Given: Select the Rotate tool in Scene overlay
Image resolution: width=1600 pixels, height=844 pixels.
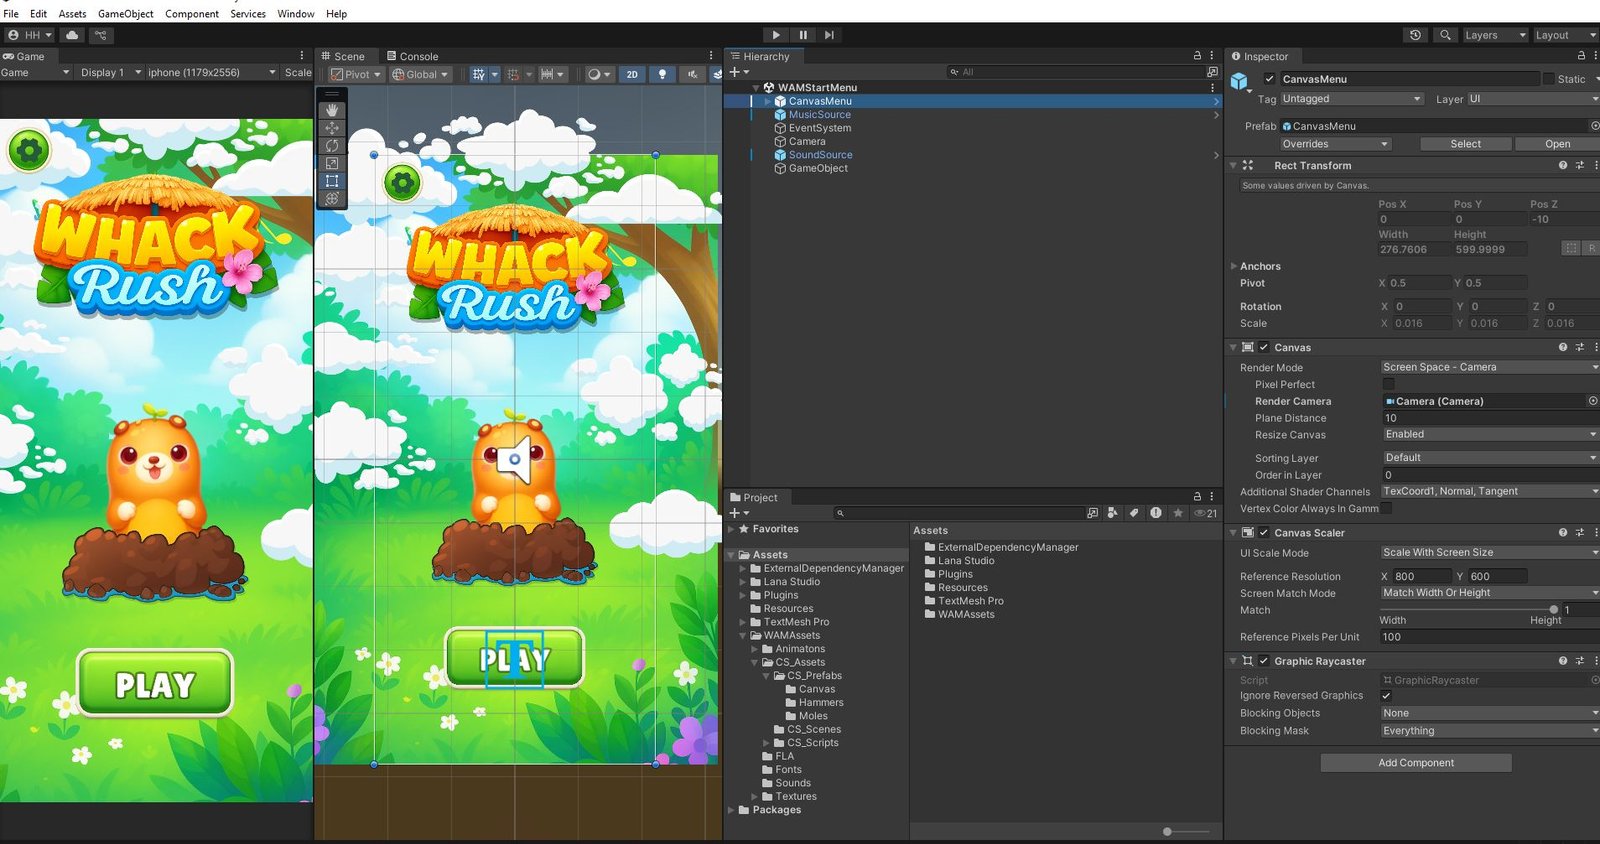Looking at the screenshot, I should coord(332,146).
